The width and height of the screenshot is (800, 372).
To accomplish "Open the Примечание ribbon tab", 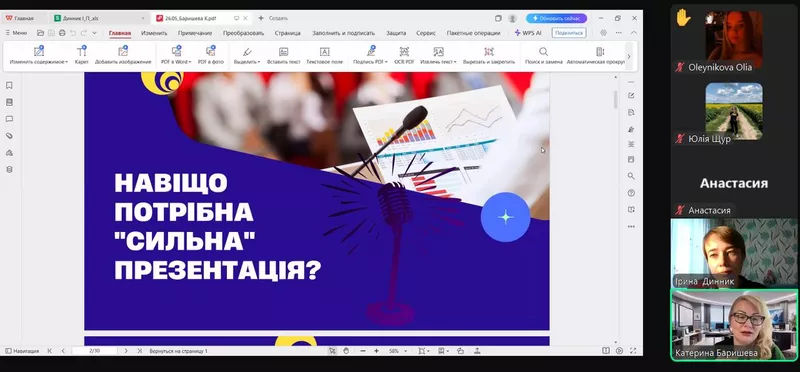I will pyautogui.click(x=195, y=33).
